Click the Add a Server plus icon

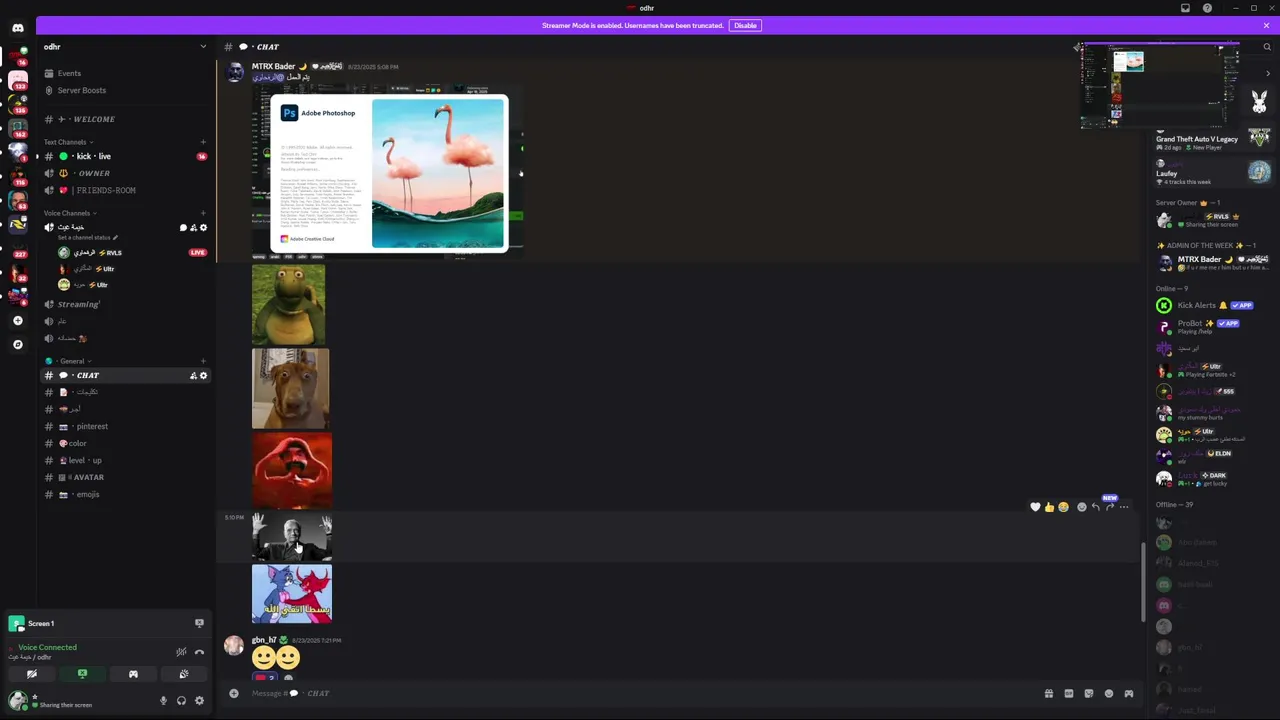[x=17, y=321]
